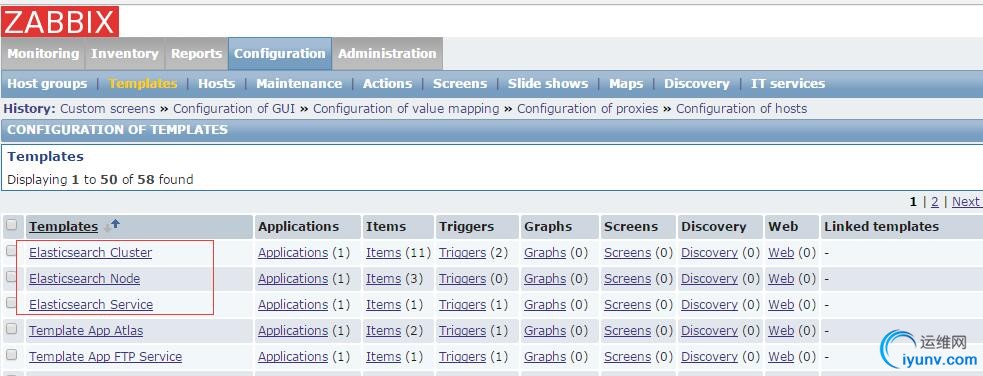This screenshot has height=376, width=983.
Task: Open Template App FTP Service link
Action: pyautogui.click(x=105, y=357)
